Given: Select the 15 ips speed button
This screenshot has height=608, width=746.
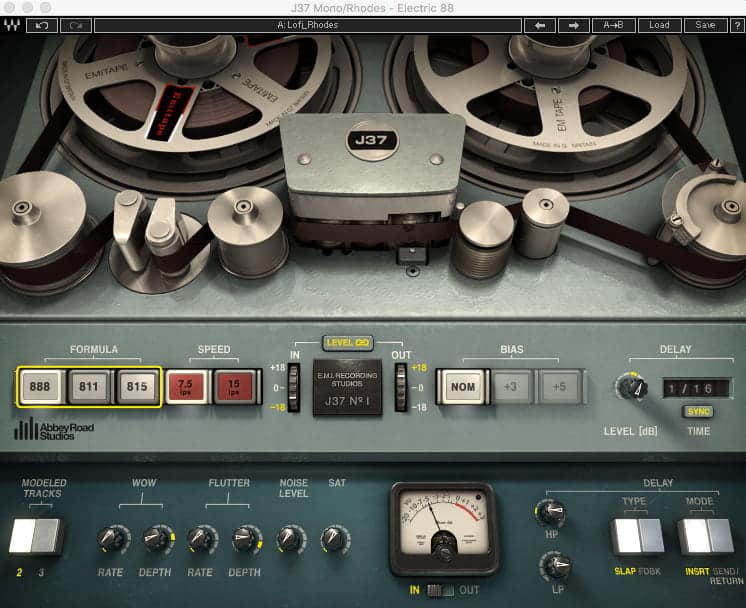Looking at the screenshot, I should tap(235, 386).
